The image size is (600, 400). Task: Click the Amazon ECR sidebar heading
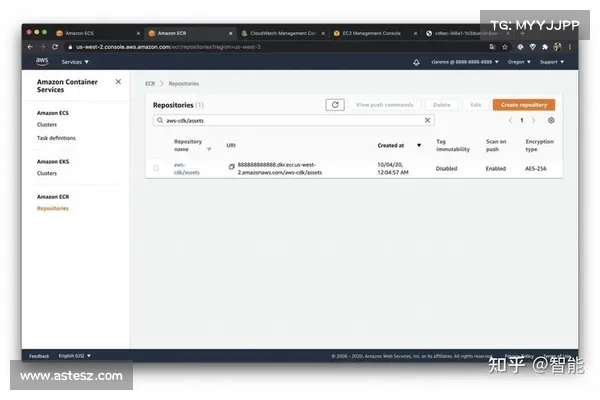pos(53,196)
